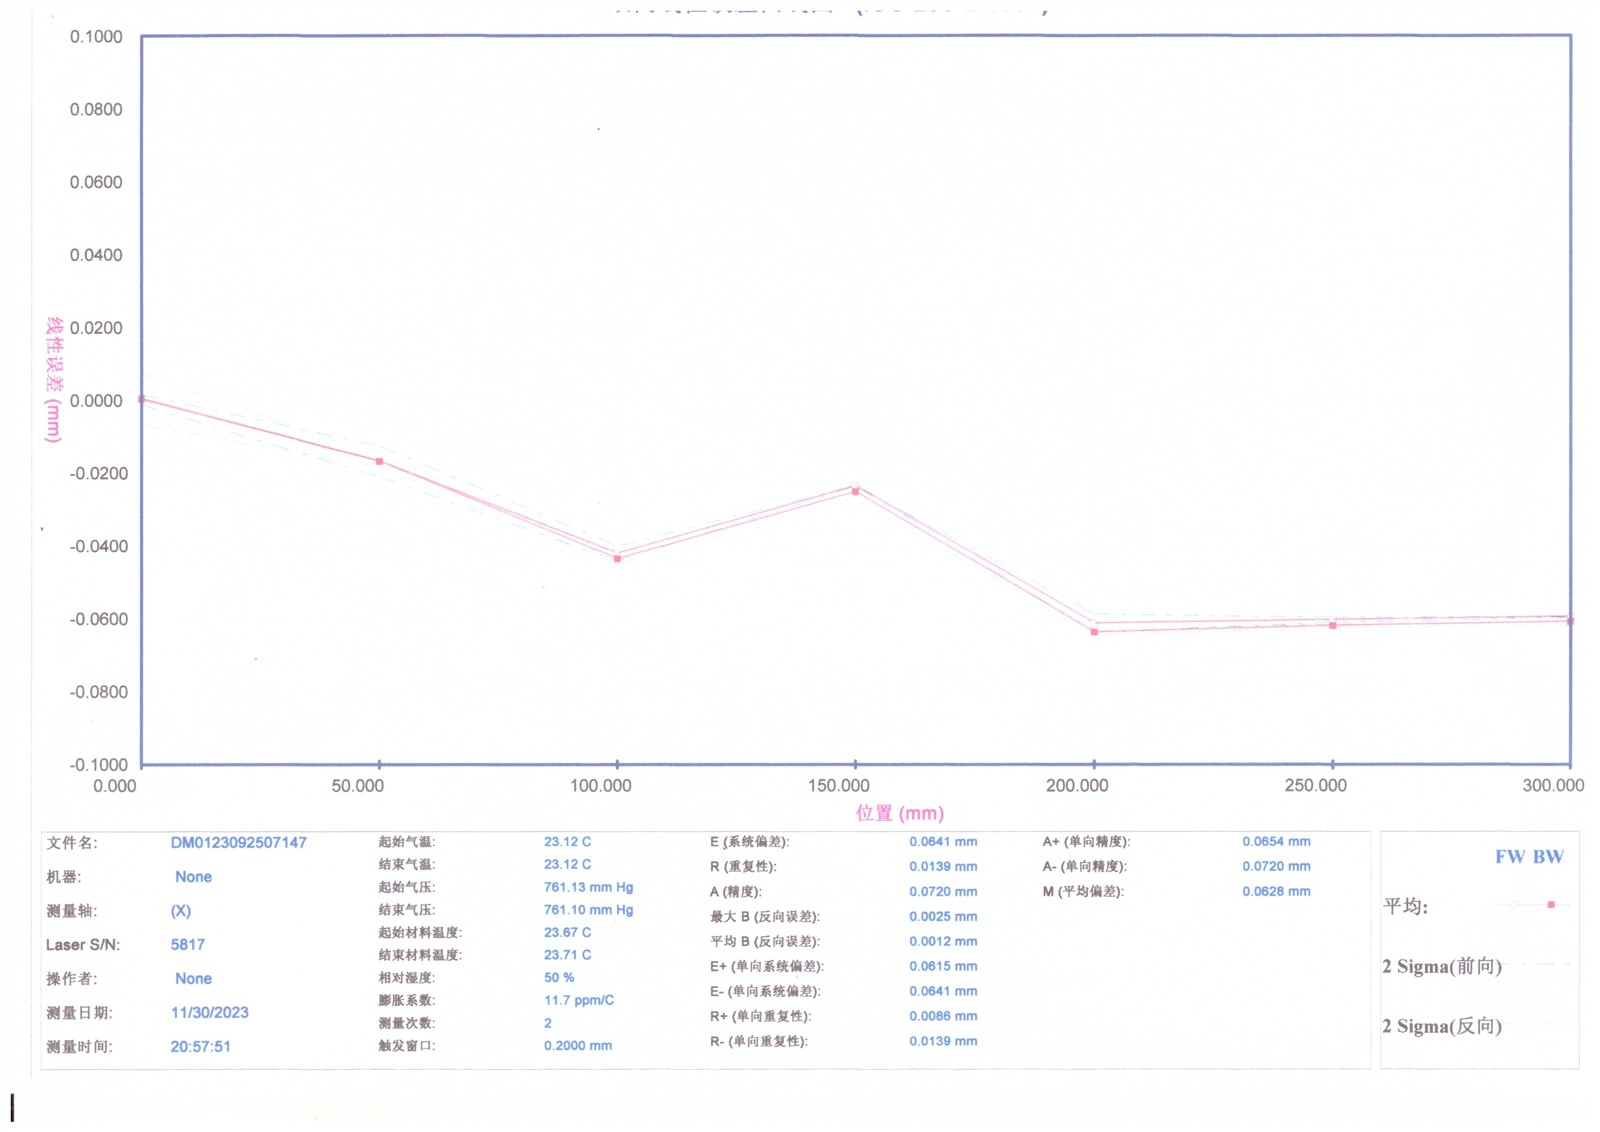This screenshot has height=1132, width=1600.
Task: Click the 线性误差 (mm) y-axis title
Action: click(54, 380)
